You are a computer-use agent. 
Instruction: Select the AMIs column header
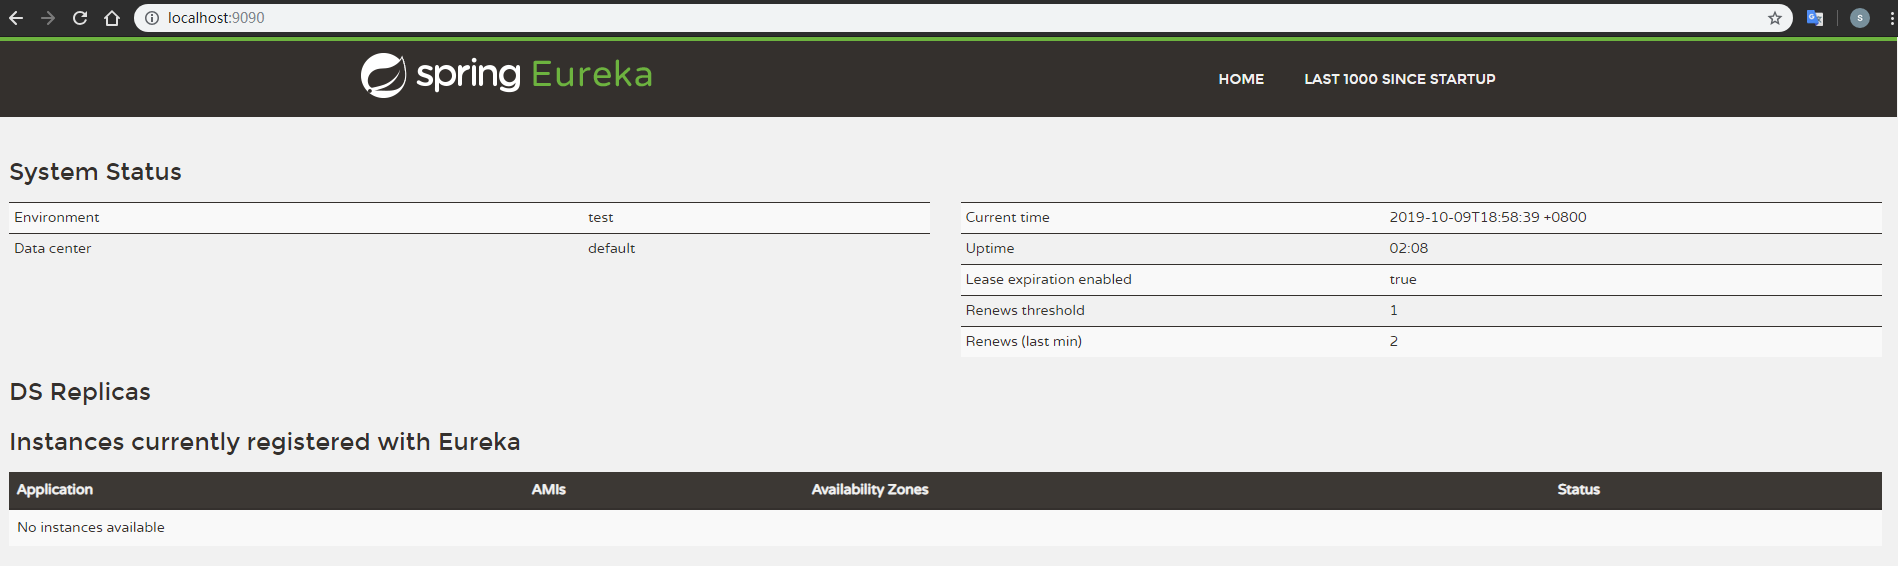pyautogui.click(x=548, y=490)
